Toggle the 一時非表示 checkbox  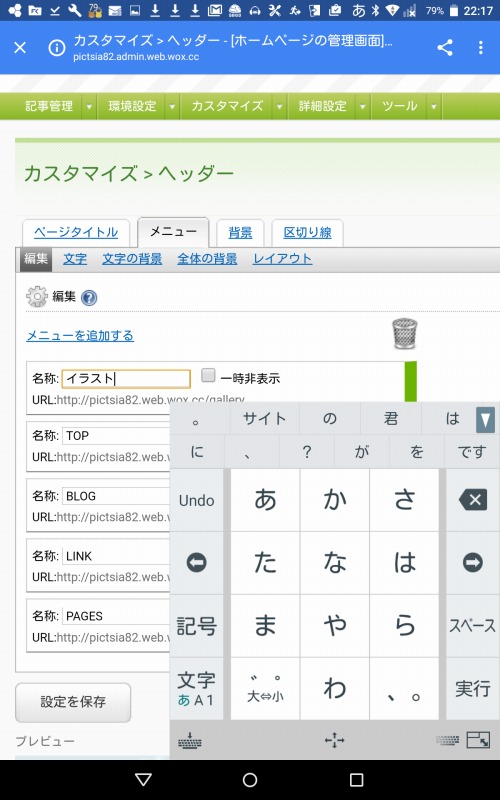pyautogui.click(x=208, y=376)
